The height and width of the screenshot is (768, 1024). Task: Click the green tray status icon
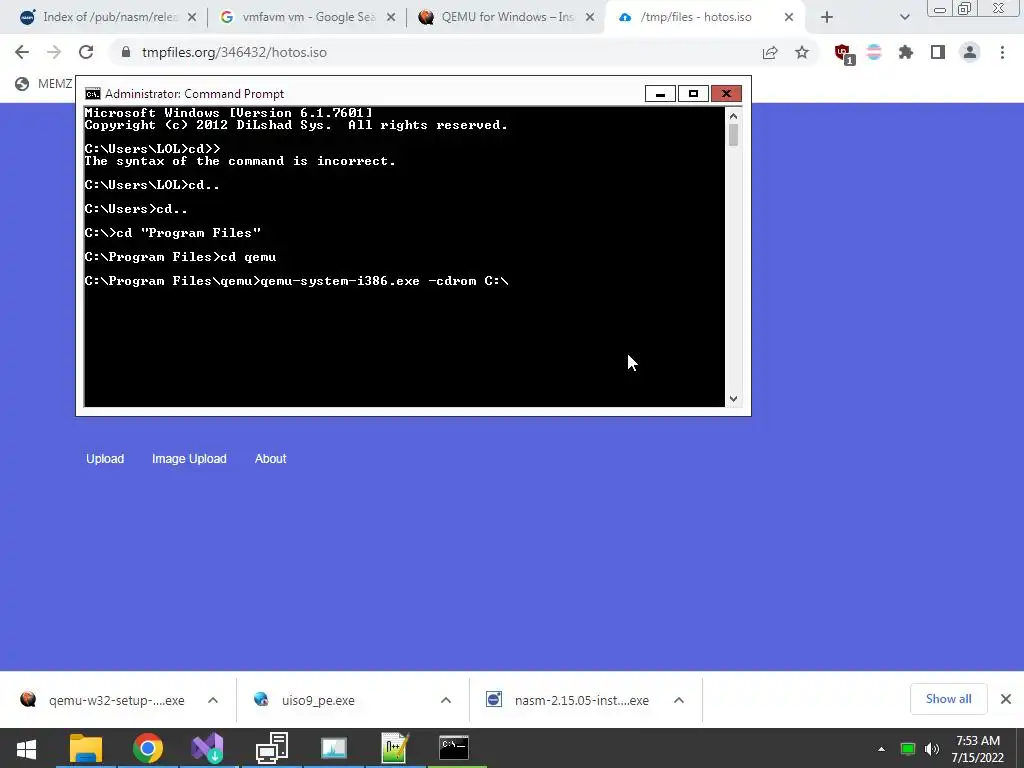[908, 749]
